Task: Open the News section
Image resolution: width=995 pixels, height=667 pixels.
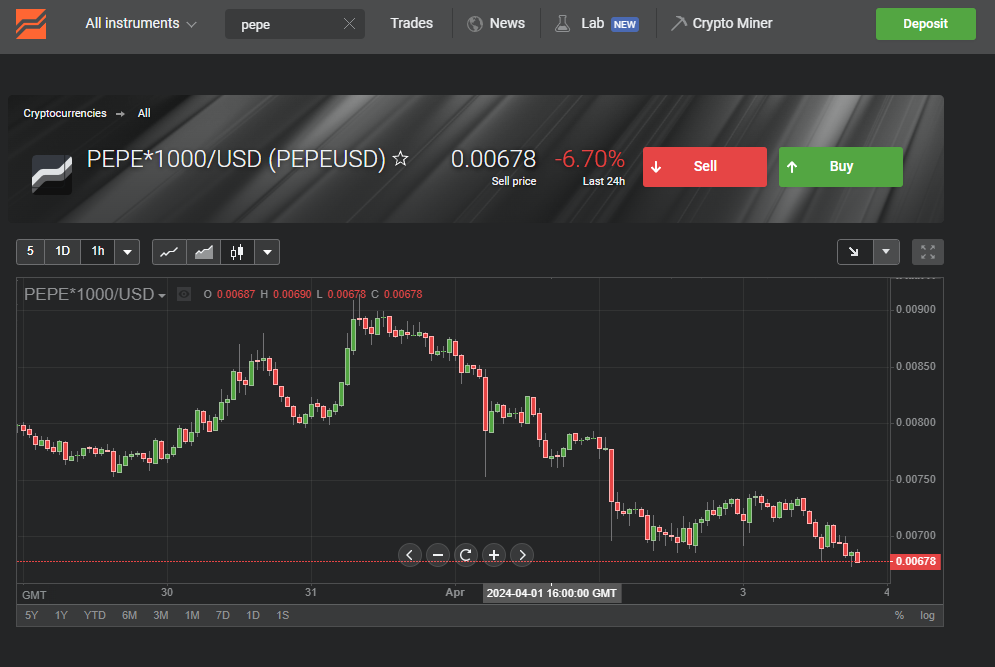Action: click(x=496, y=23)
